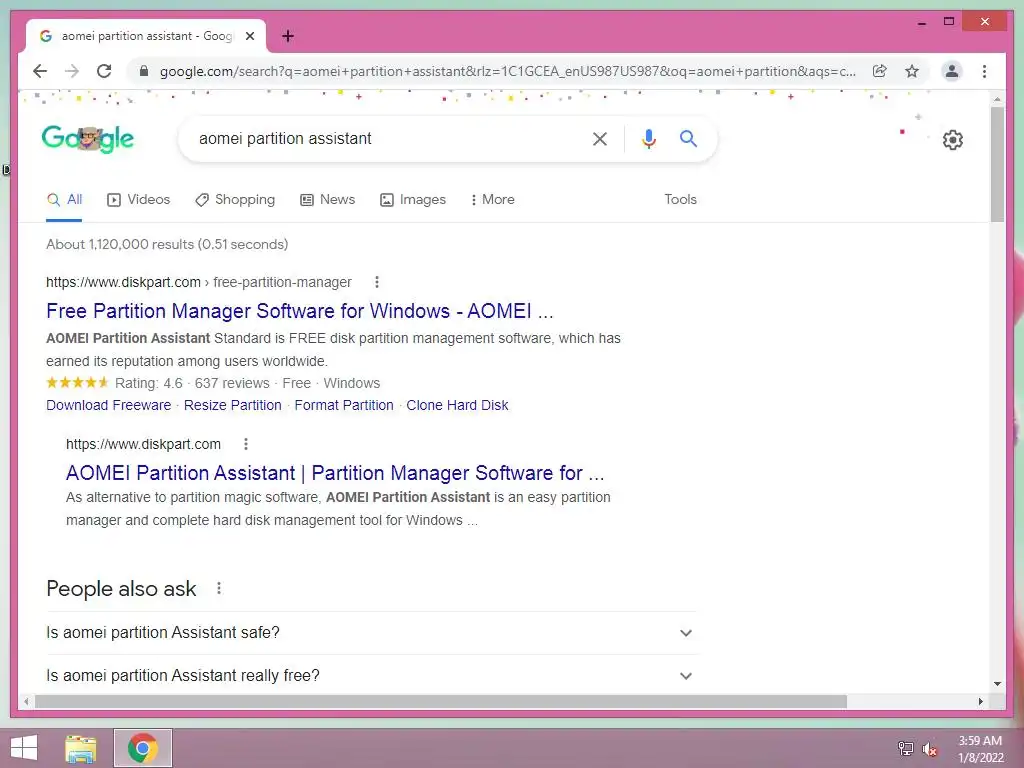Click the 'People also ask' heading
The height and width of the screenshot is (768, 1024).
pyautogui.click(x=121, y=588)
